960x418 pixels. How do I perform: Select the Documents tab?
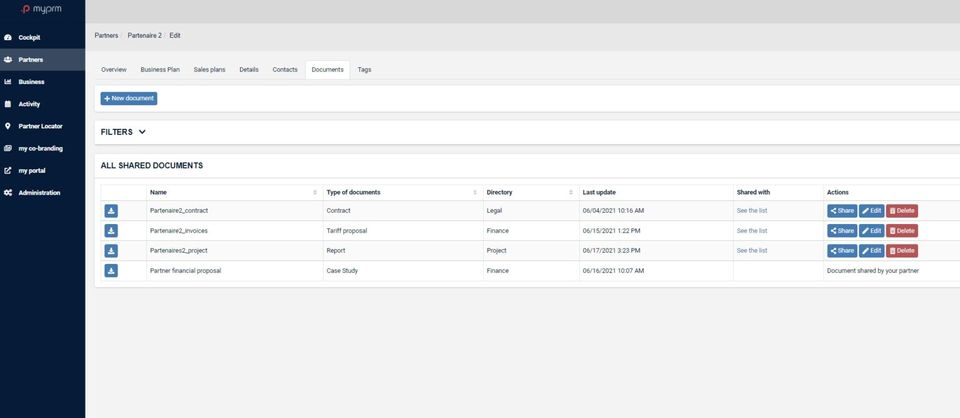tap(328, 70)
